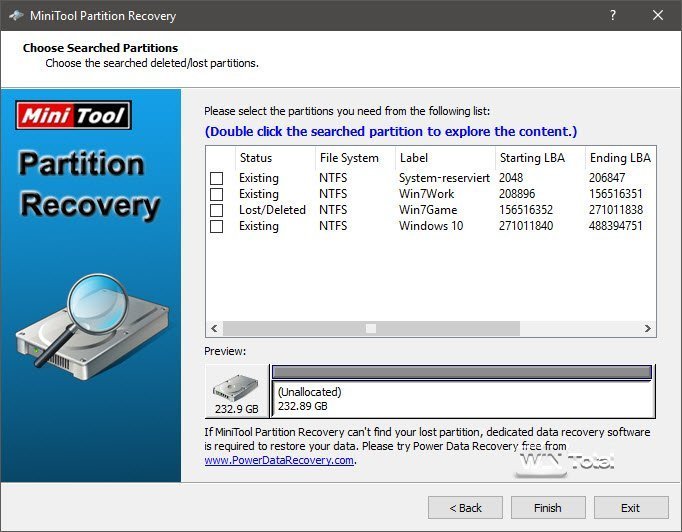Click ending LBA value 271011838
Viewport: 682px width, 532px height.
[615, 210]
